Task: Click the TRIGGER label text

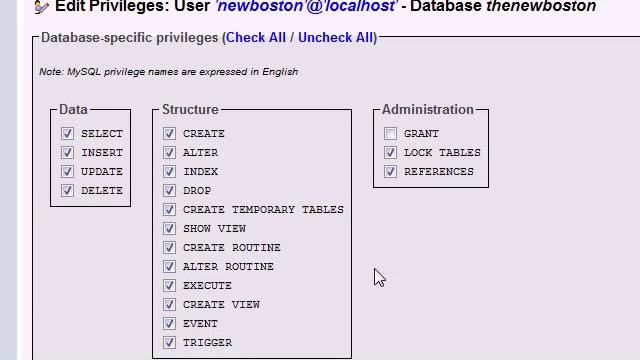Action: click(x=207, y=343)
